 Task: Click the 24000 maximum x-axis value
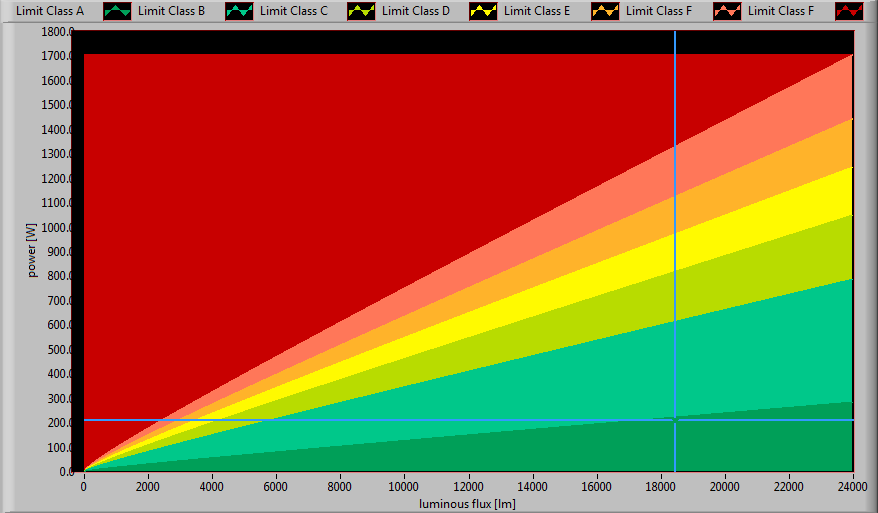point(852,487)
